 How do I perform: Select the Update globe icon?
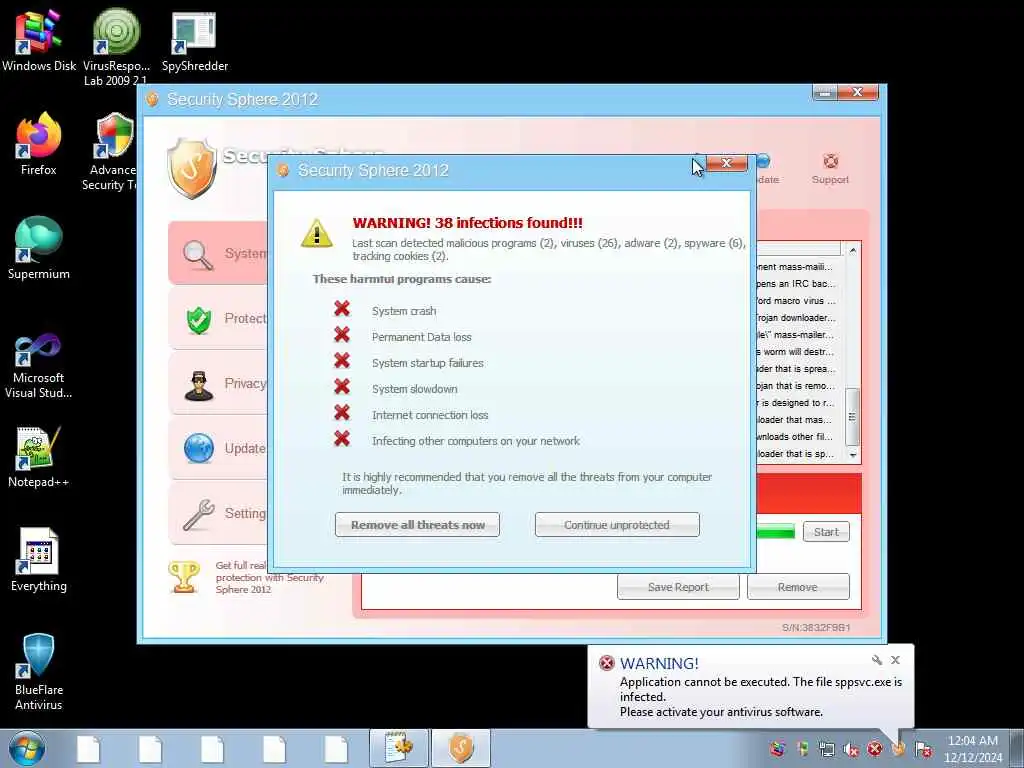pyautogui.click(x=199, y=449)
